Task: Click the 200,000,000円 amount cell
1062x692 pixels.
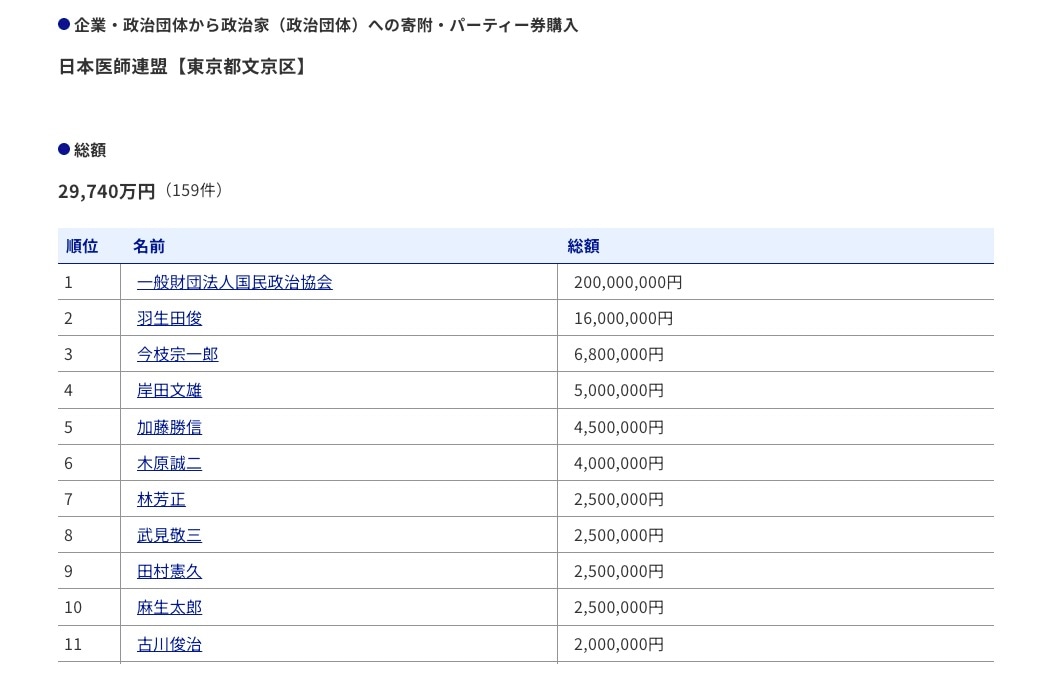Action: pos(627,283)
